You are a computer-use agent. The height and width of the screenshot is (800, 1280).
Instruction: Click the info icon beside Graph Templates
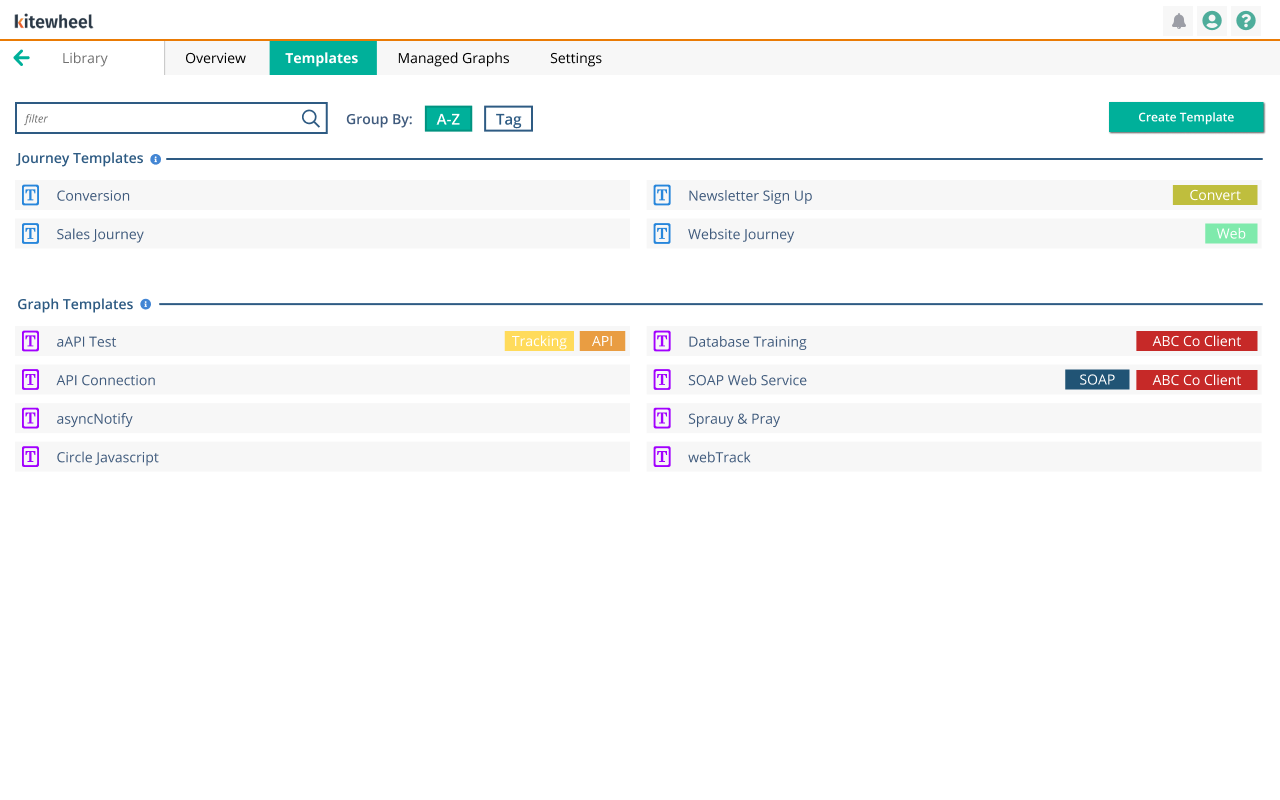146,304
